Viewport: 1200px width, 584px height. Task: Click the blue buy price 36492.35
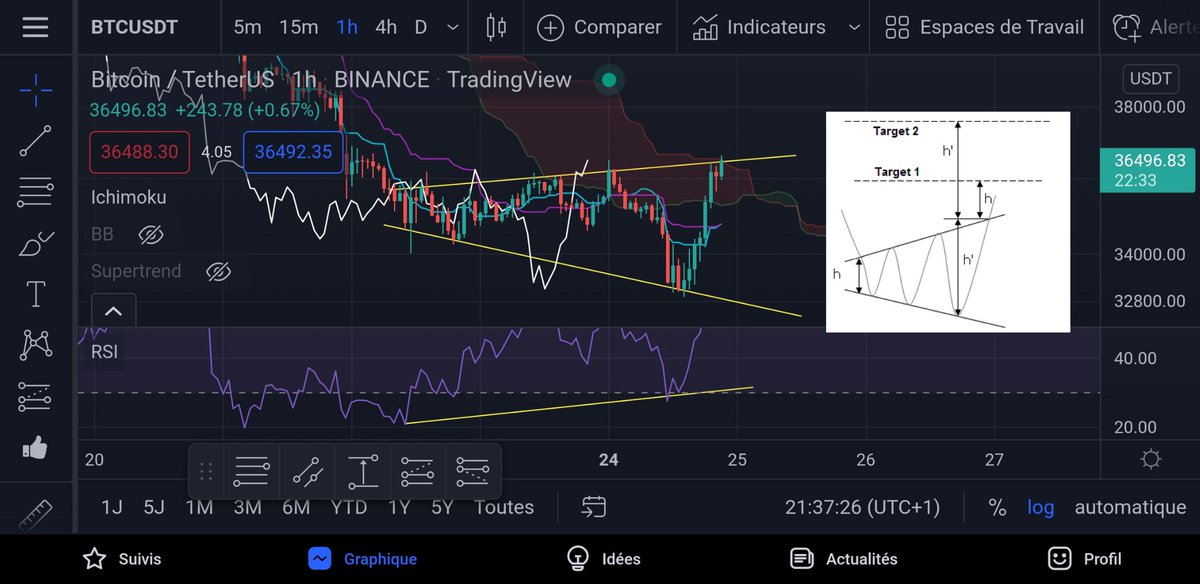293,152
